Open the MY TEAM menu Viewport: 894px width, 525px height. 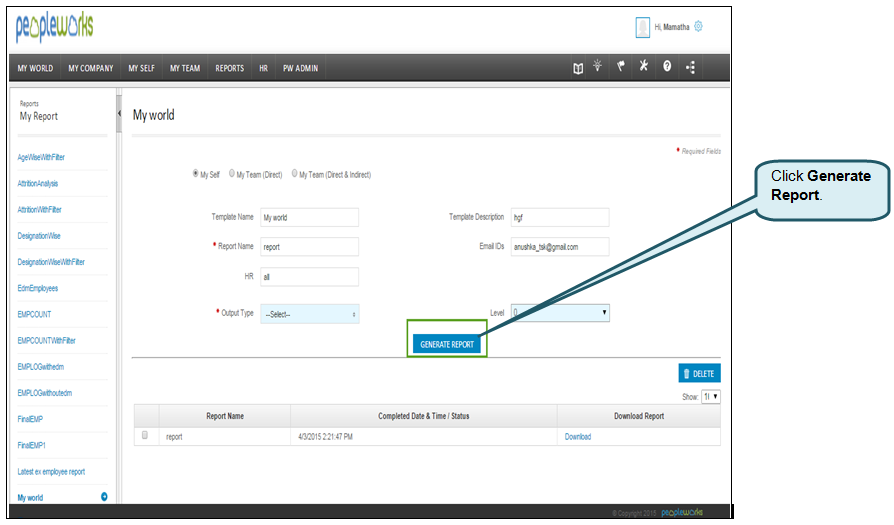point(185,68)
